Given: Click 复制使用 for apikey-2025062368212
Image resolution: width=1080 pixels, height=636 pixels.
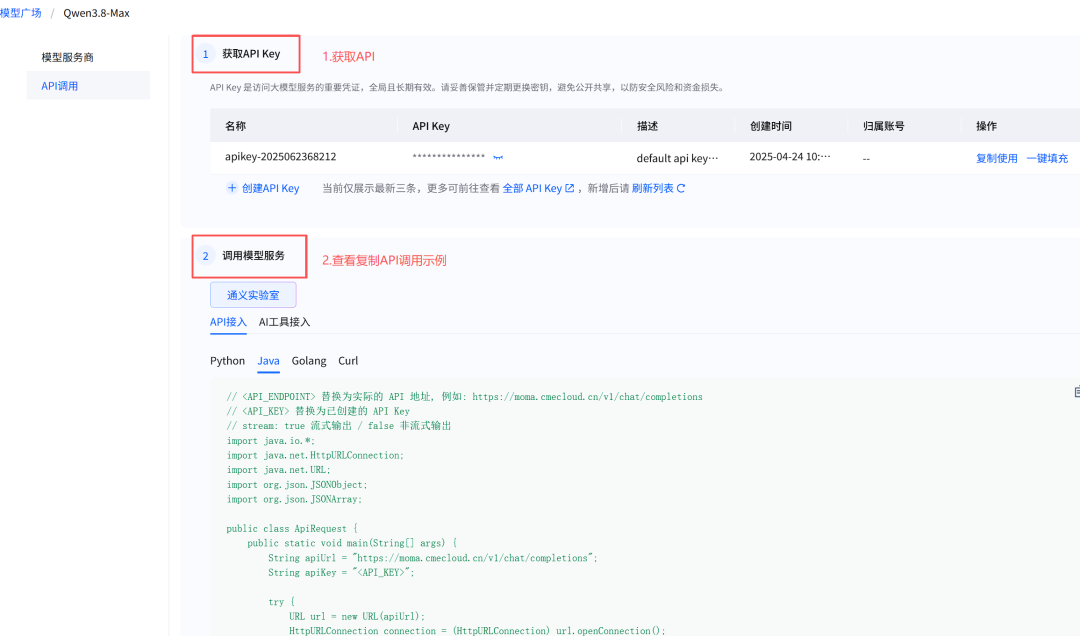Looking at the screenshot, I should tap(997, 158).
